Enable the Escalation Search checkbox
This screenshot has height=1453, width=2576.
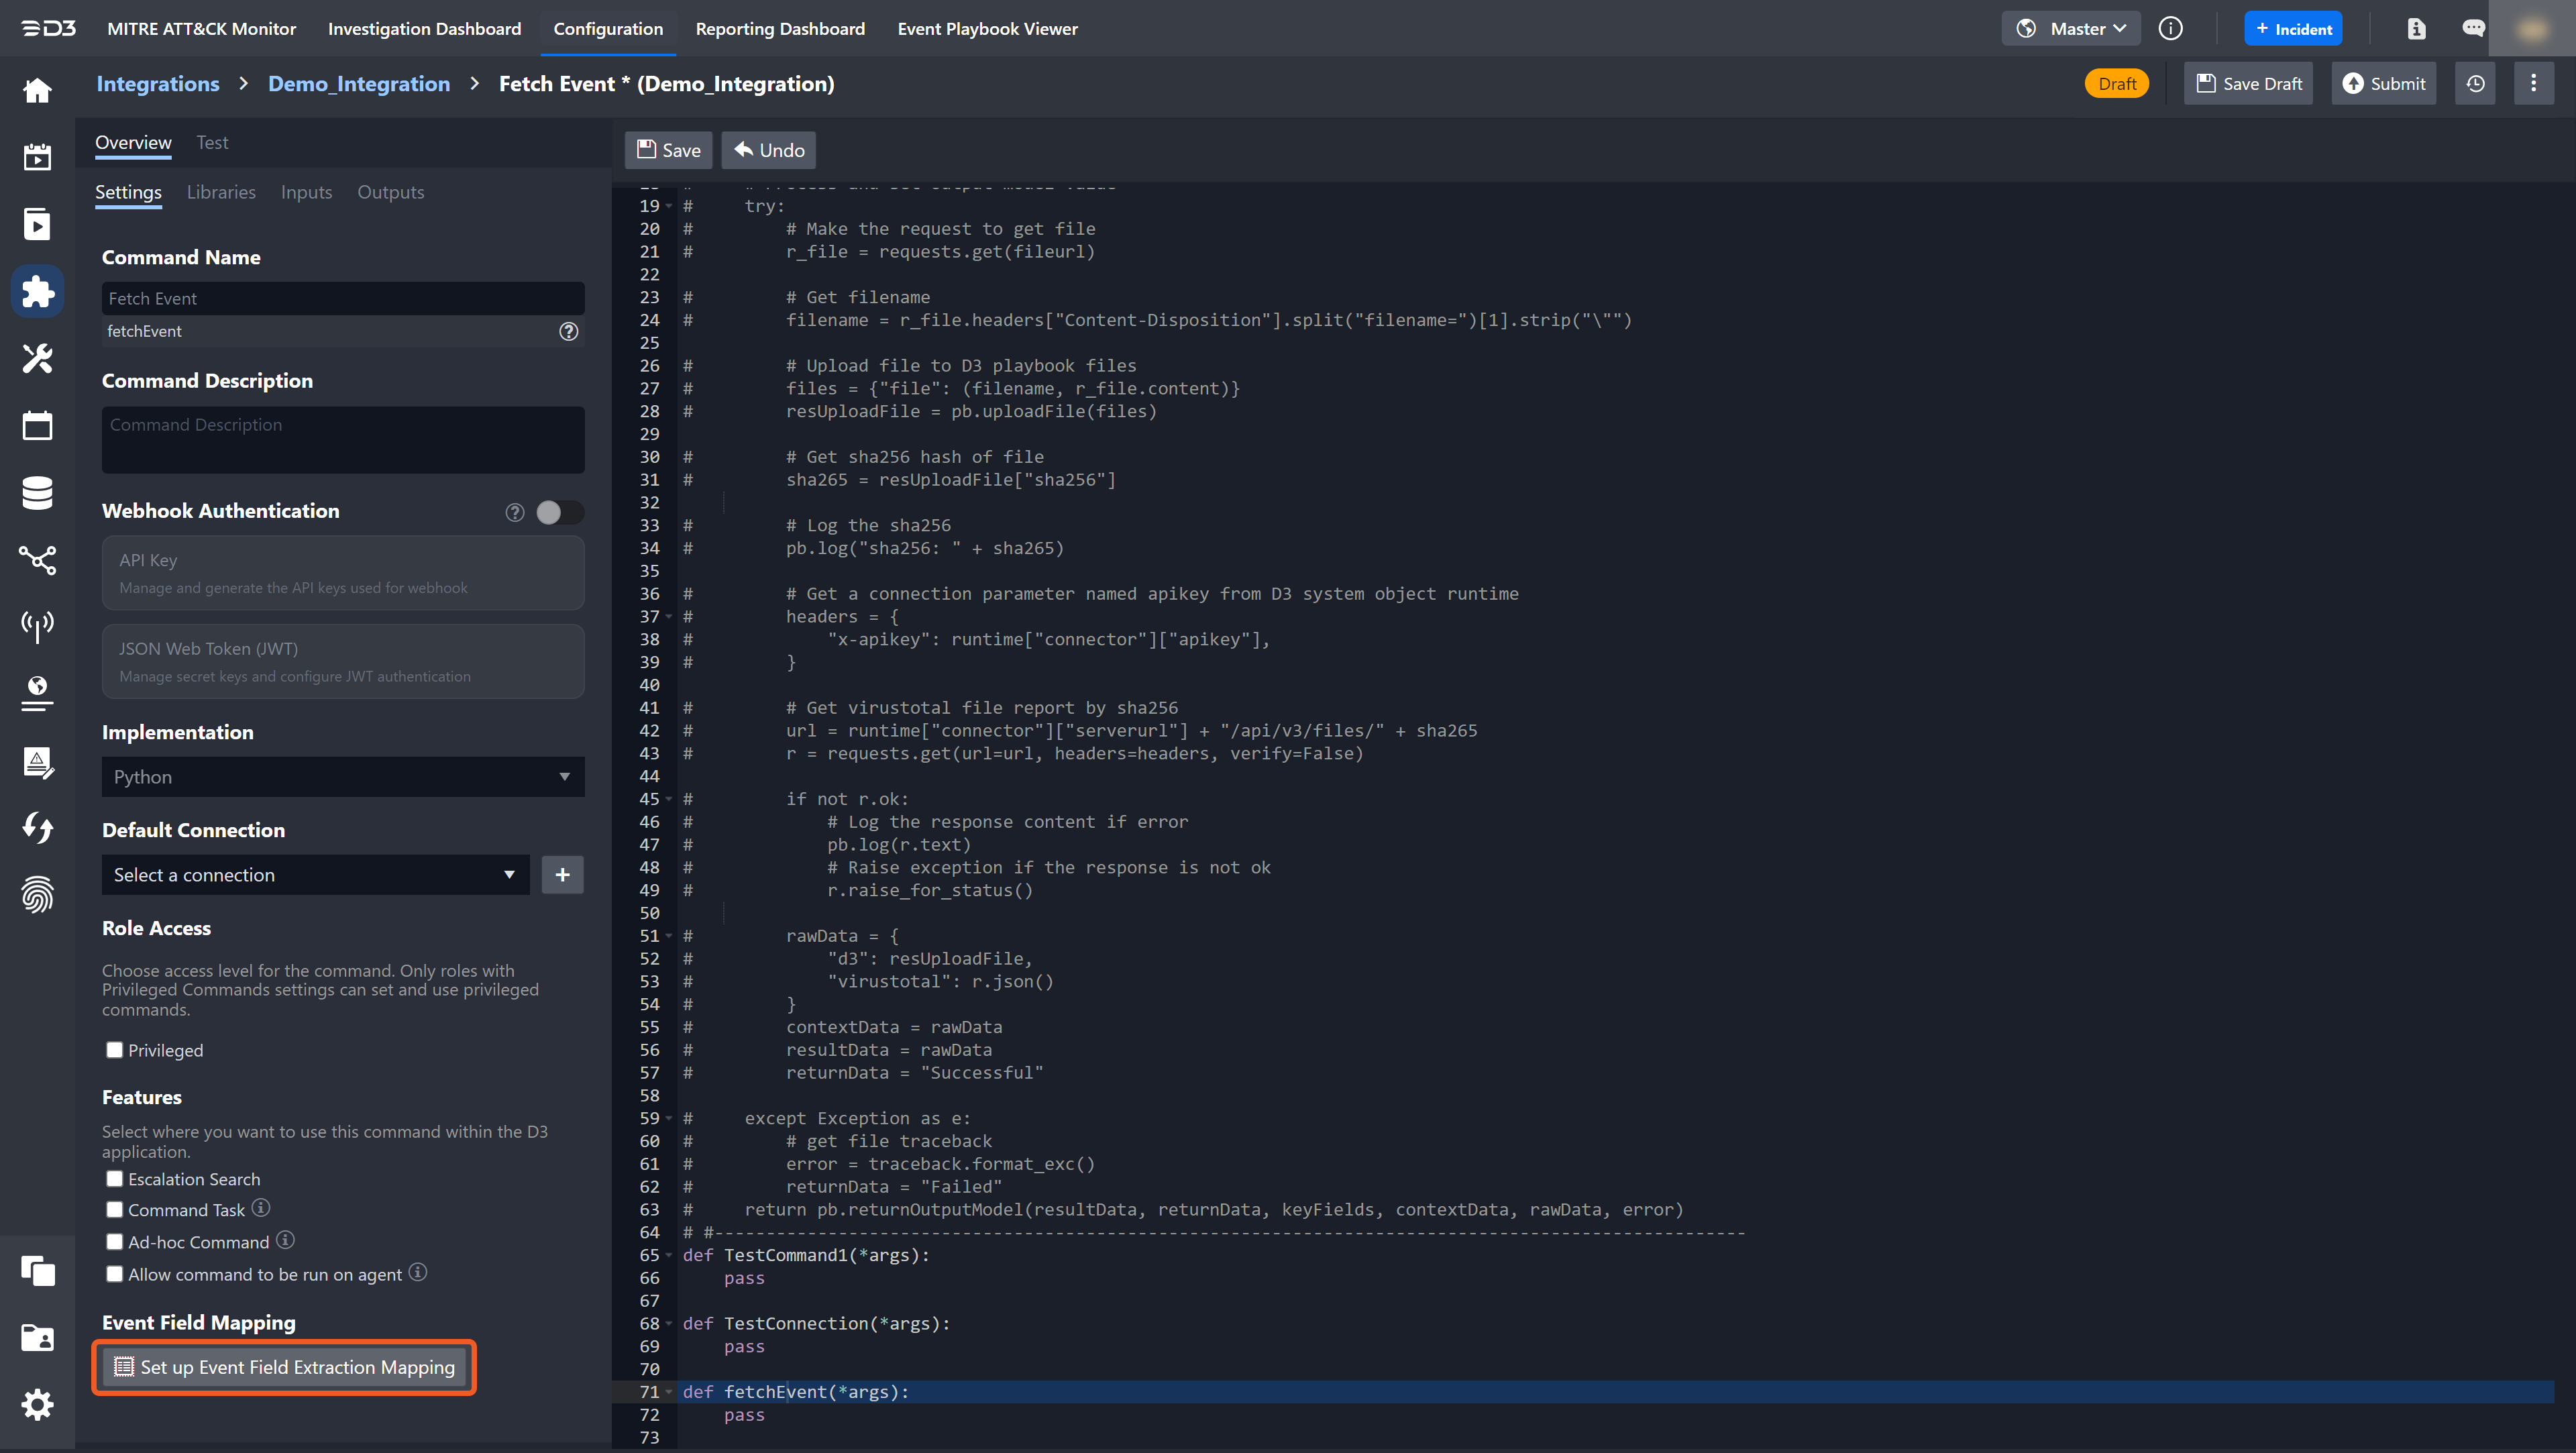(115, 1179)
